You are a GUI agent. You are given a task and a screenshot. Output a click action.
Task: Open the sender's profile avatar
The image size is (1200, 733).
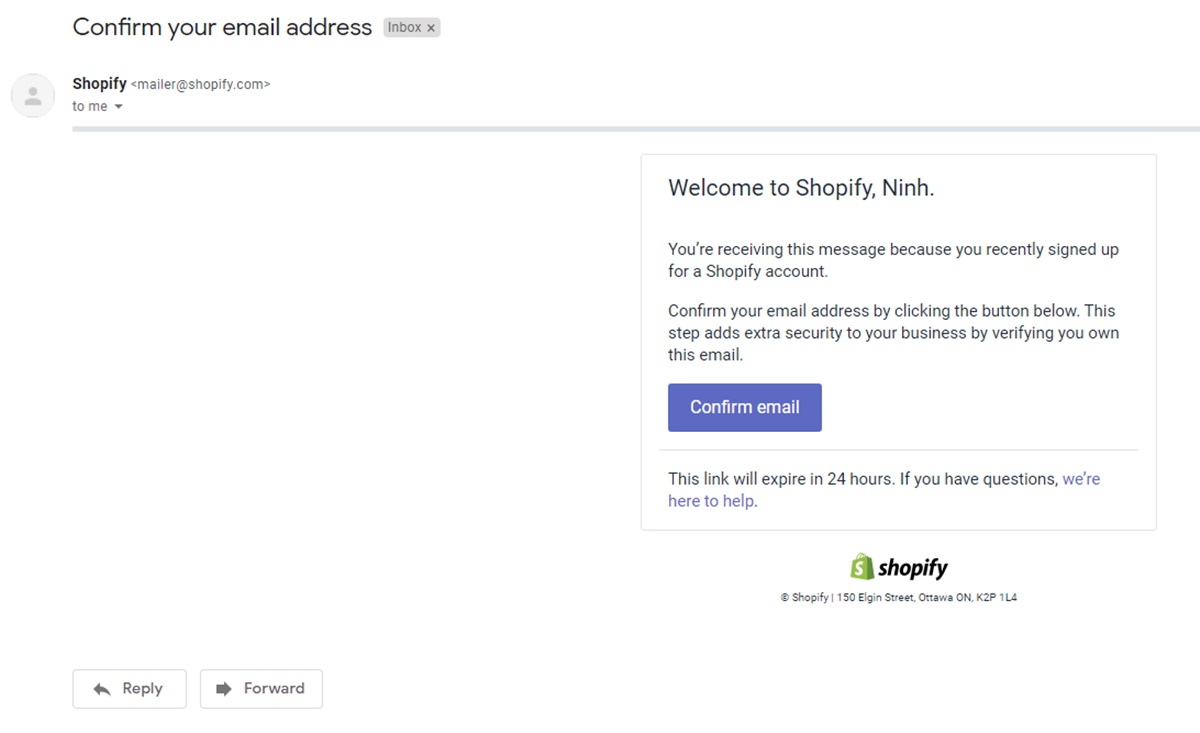(x=33, y=96)
